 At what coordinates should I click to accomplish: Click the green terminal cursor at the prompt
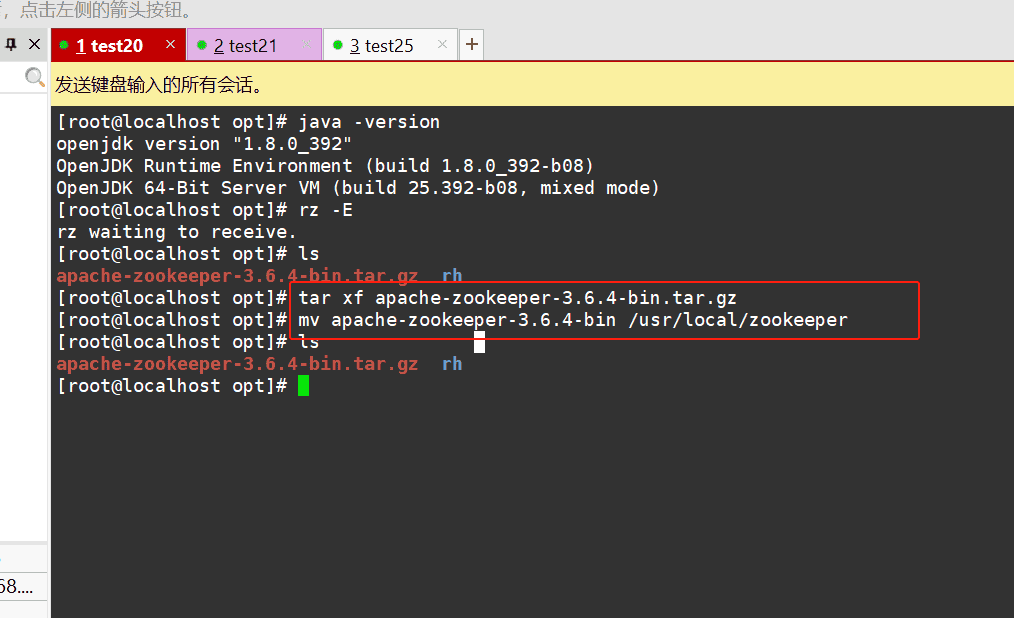(303, 386)
